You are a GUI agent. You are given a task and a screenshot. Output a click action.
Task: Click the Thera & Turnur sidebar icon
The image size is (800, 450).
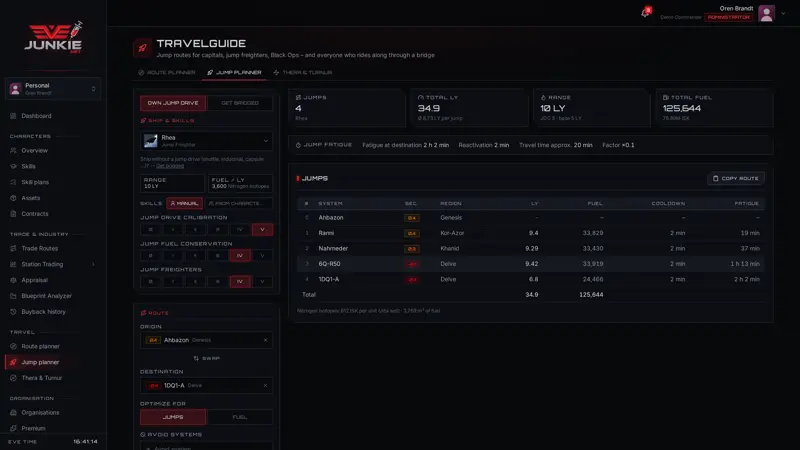13,378
